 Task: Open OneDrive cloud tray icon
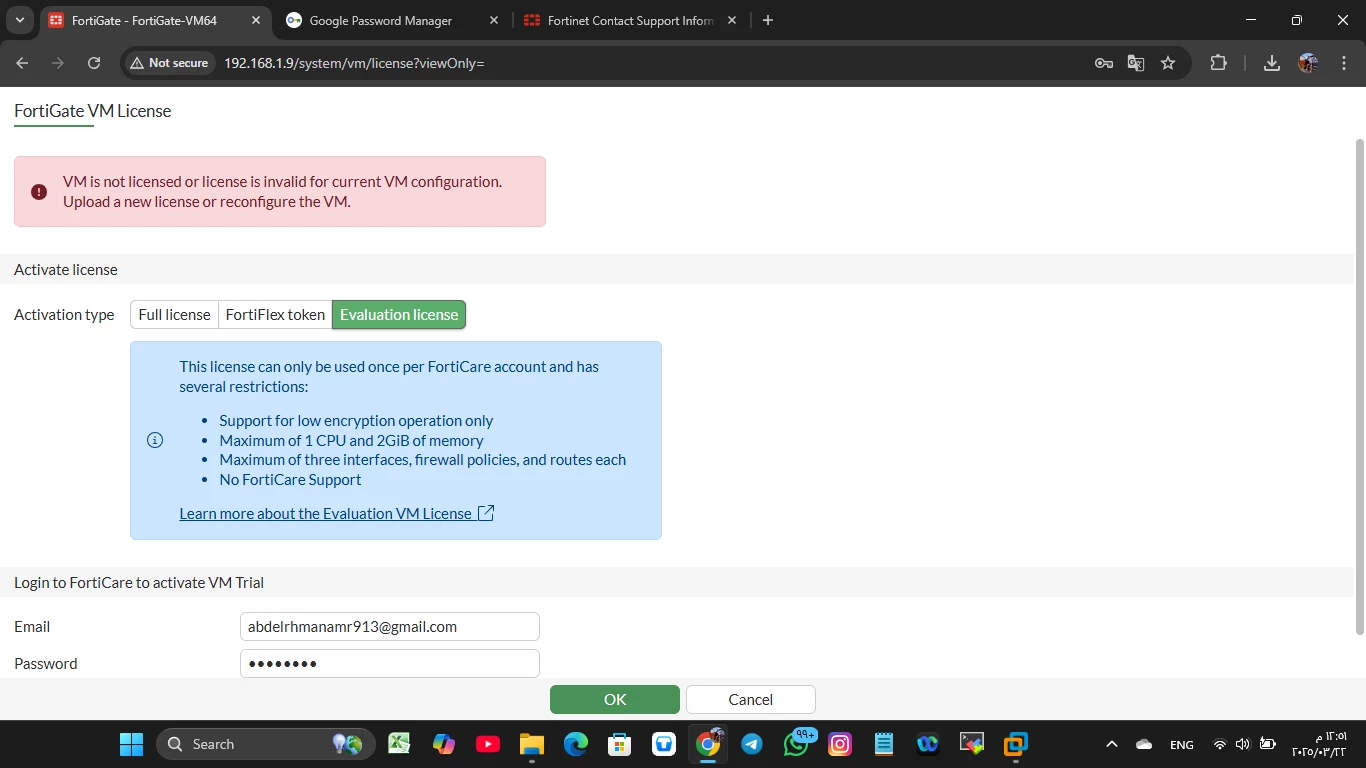coord(1145,744)
